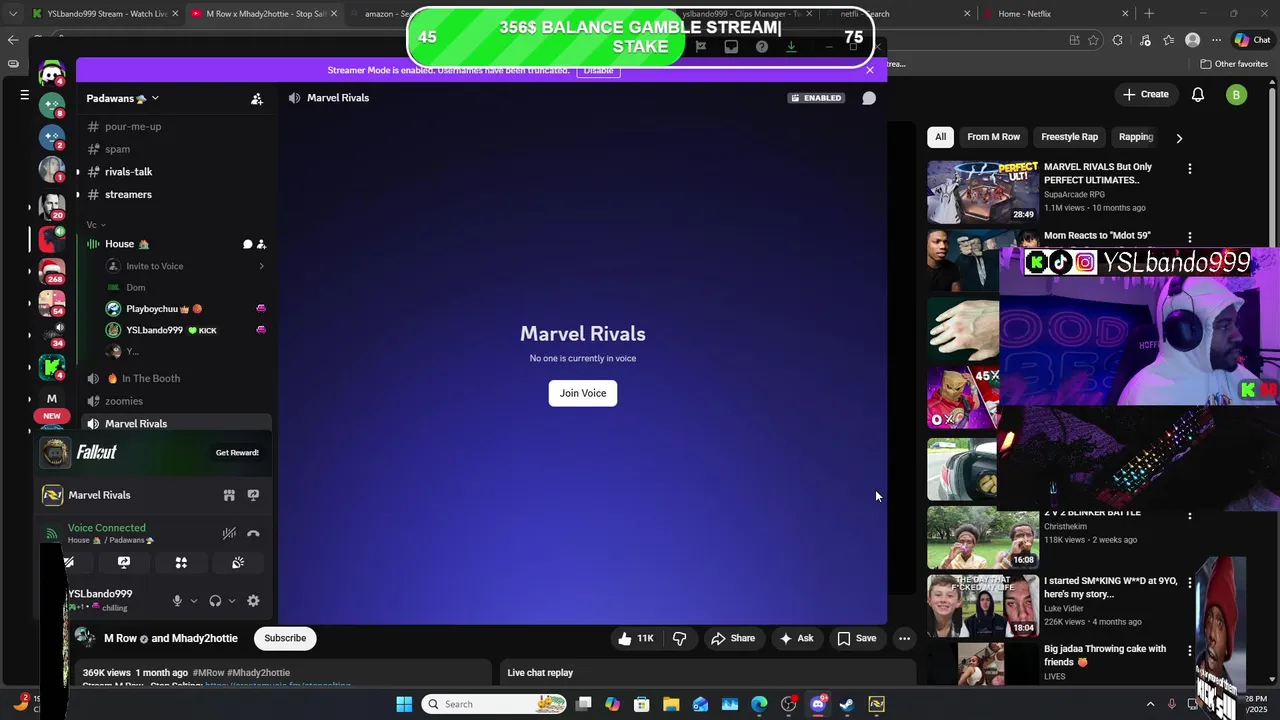
Task: Open green K server icon
Action: coord(52,367)
